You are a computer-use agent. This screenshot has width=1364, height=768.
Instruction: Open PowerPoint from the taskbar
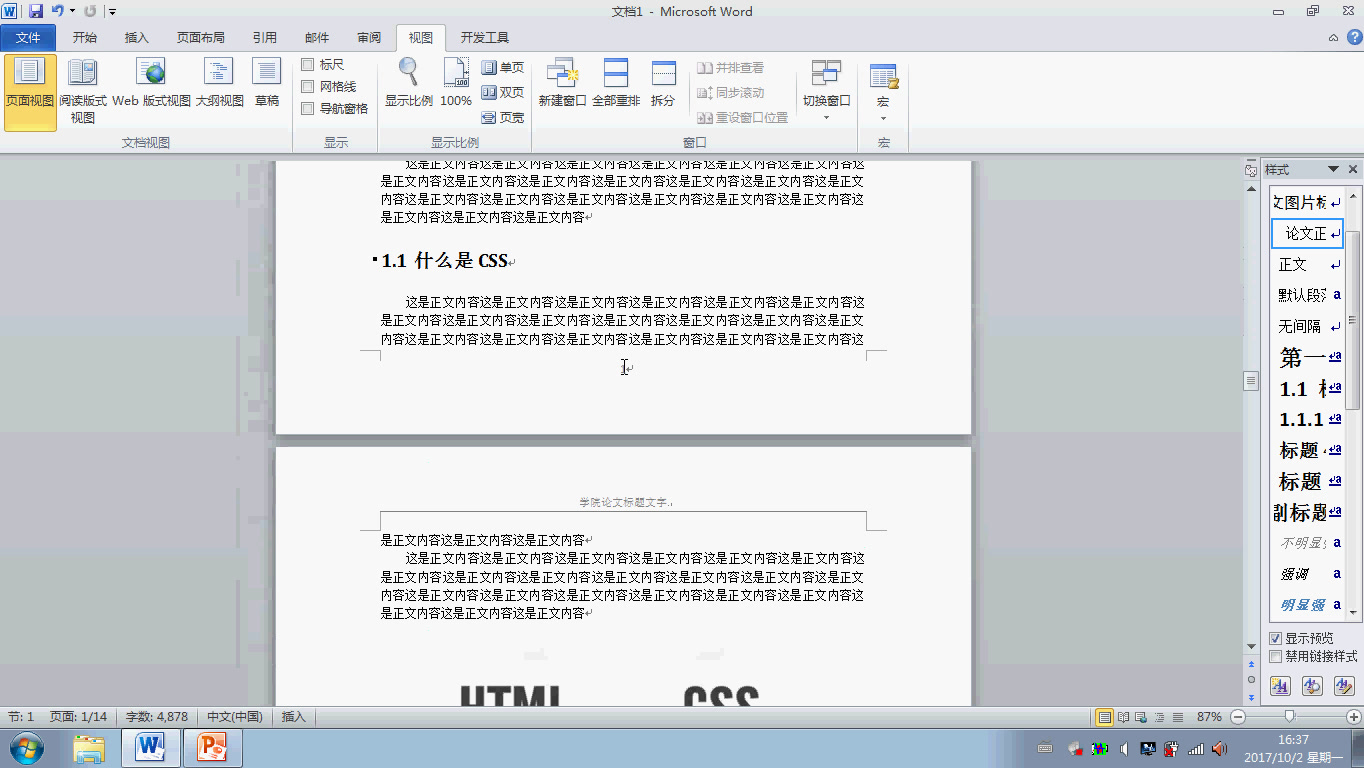pyautogui.click(x=211, y=747)
